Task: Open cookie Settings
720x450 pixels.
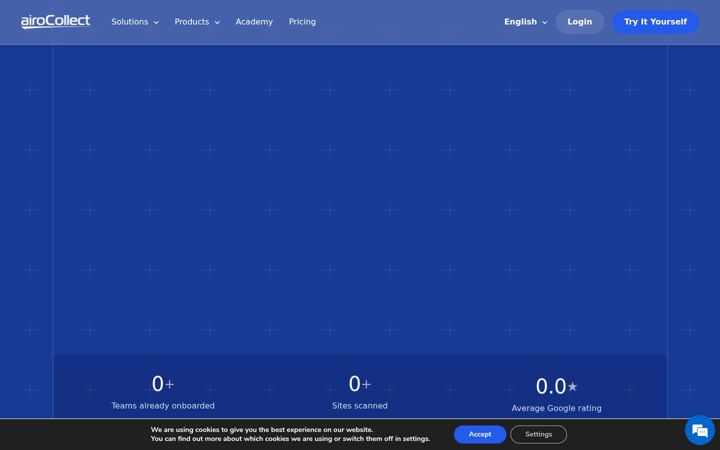Action: point(538,434)
